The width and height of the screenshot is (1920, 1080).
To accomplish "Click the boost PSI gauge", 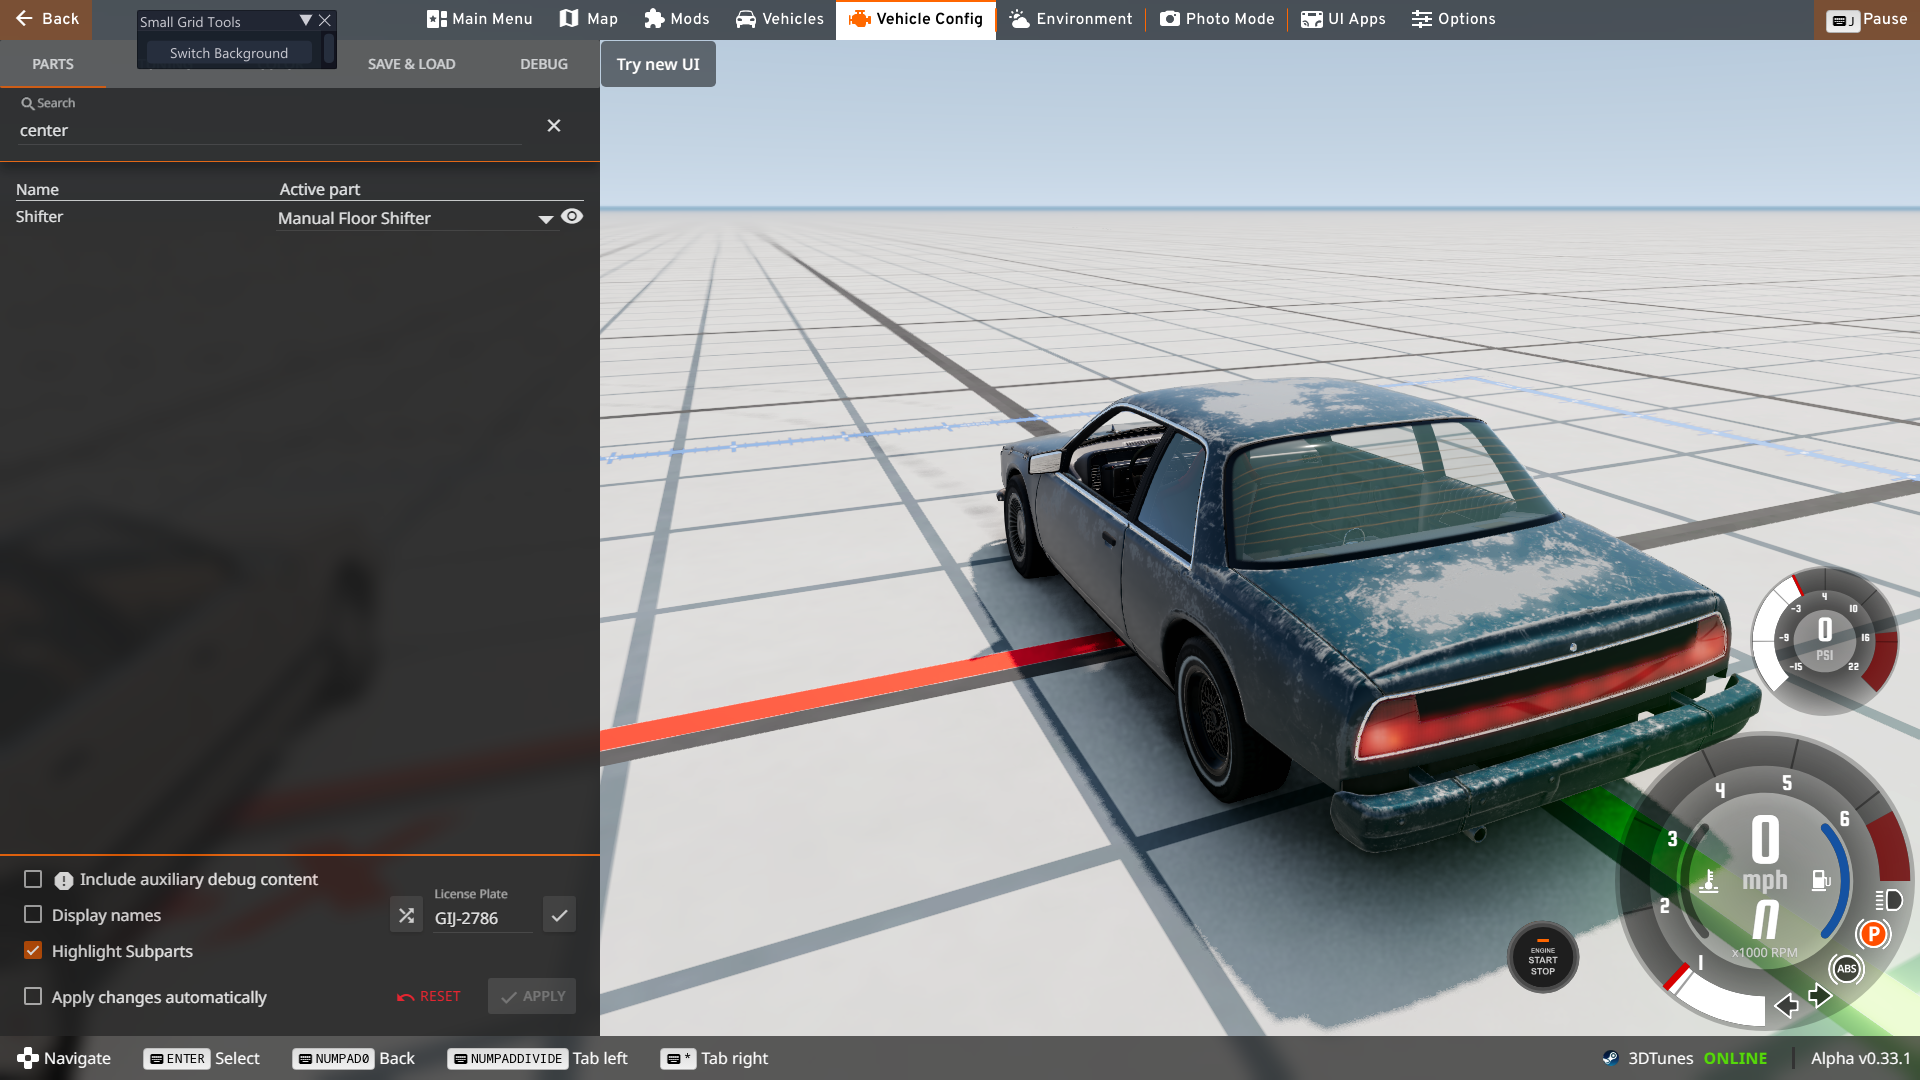I will click(x=1824, y=640).
